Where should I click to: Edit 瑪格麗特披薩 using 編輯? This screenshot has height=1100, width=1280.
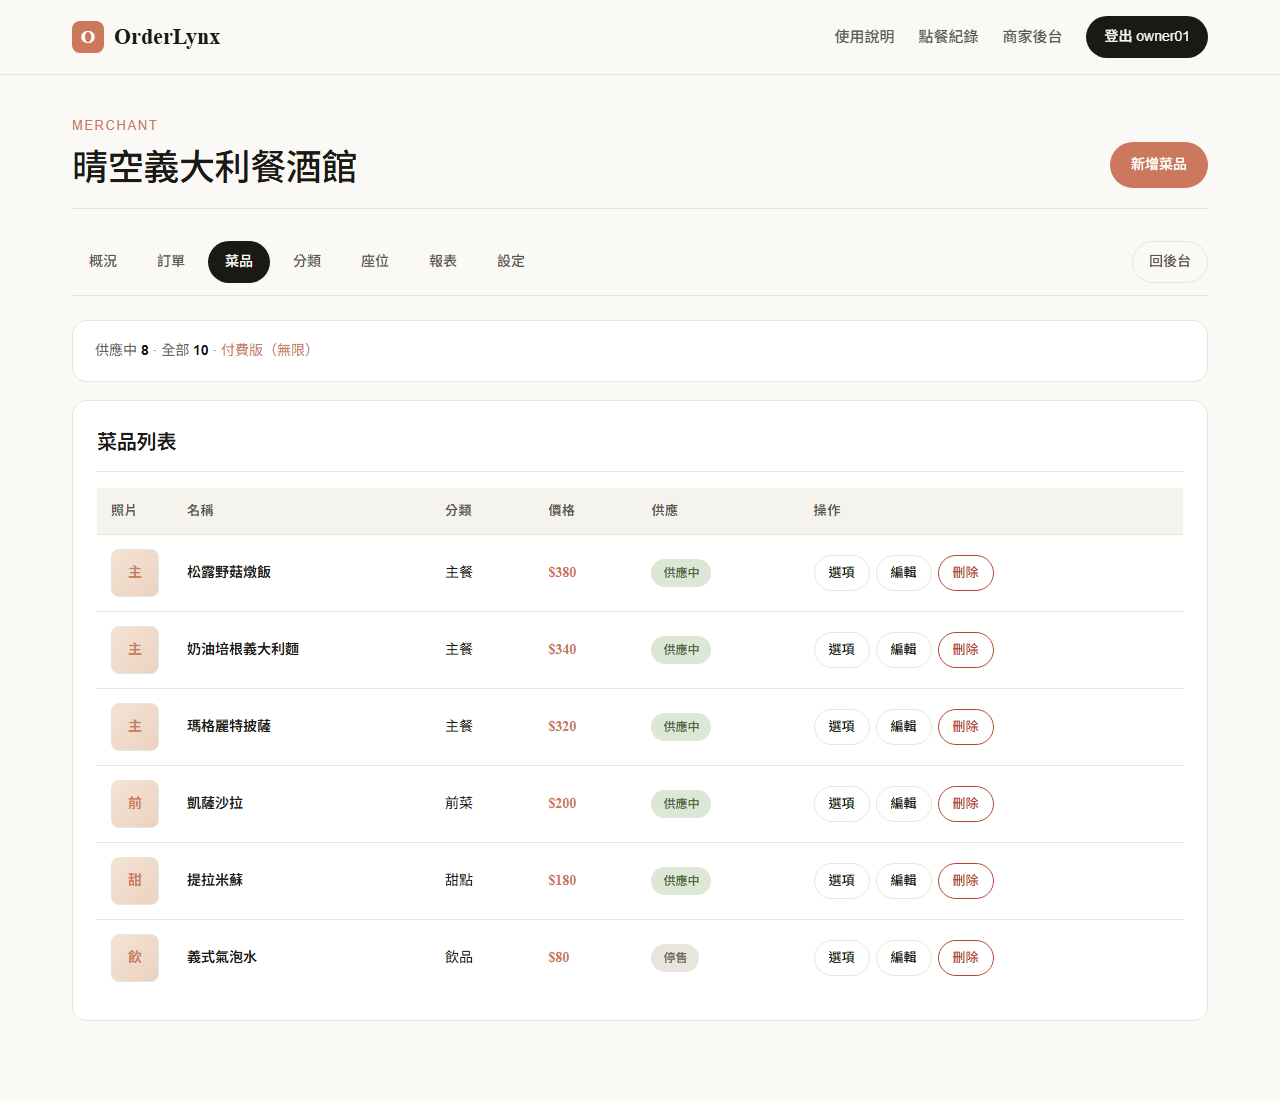904,727
